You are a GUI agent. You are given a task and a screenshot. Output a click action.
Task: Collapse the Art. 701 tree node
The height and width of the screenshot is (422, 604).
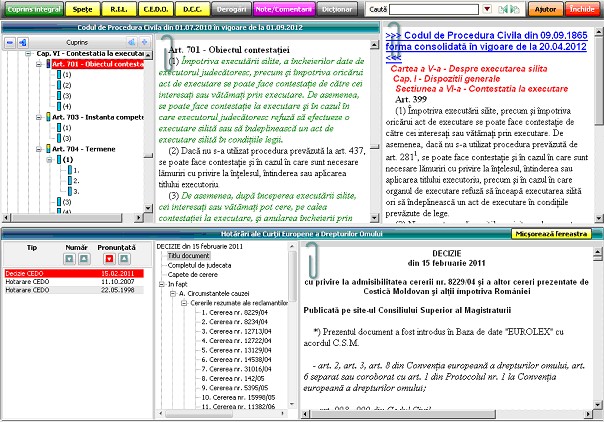pyautogui.click(x=39, y=64)
